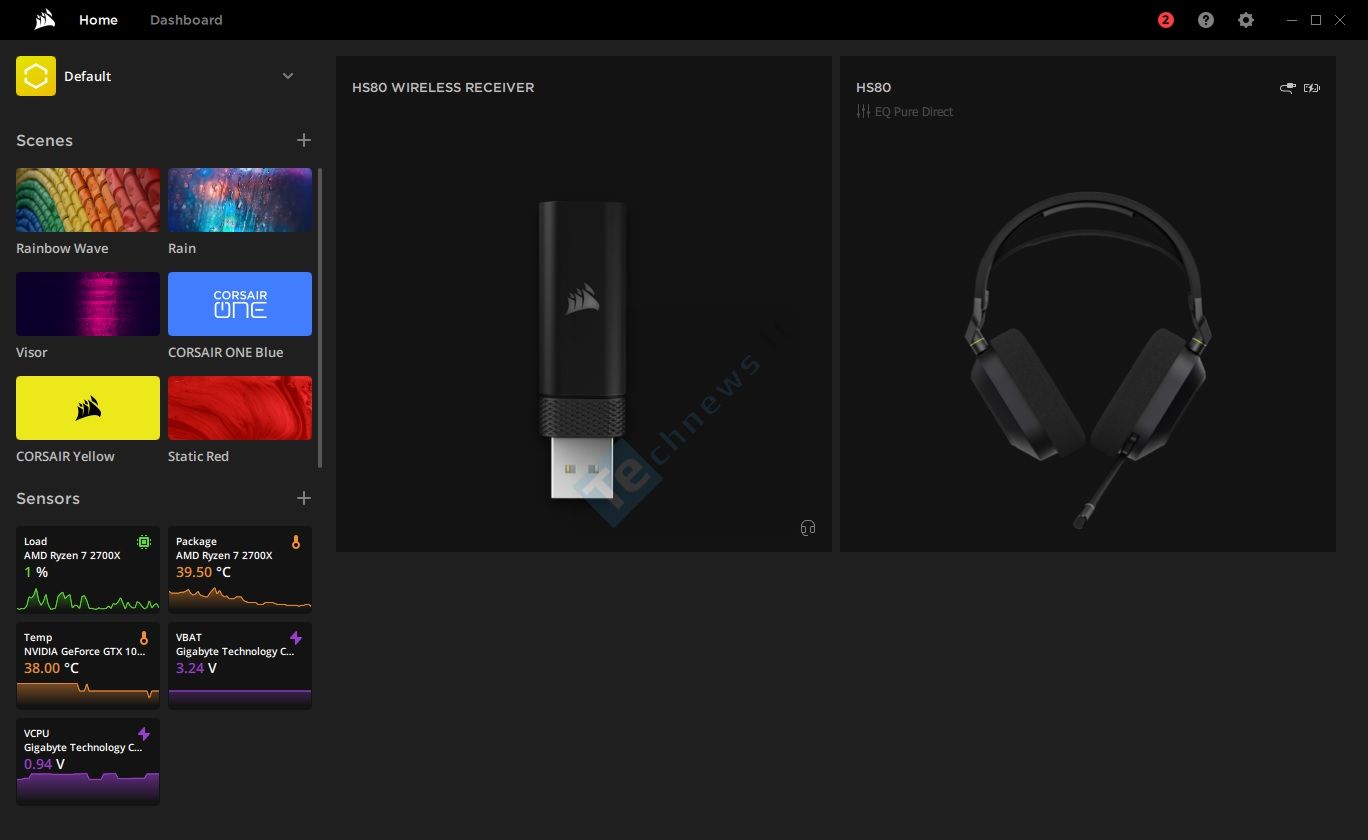
Task: Click the 38.00 °C GPU temp value
Action: tap(51, 668)
